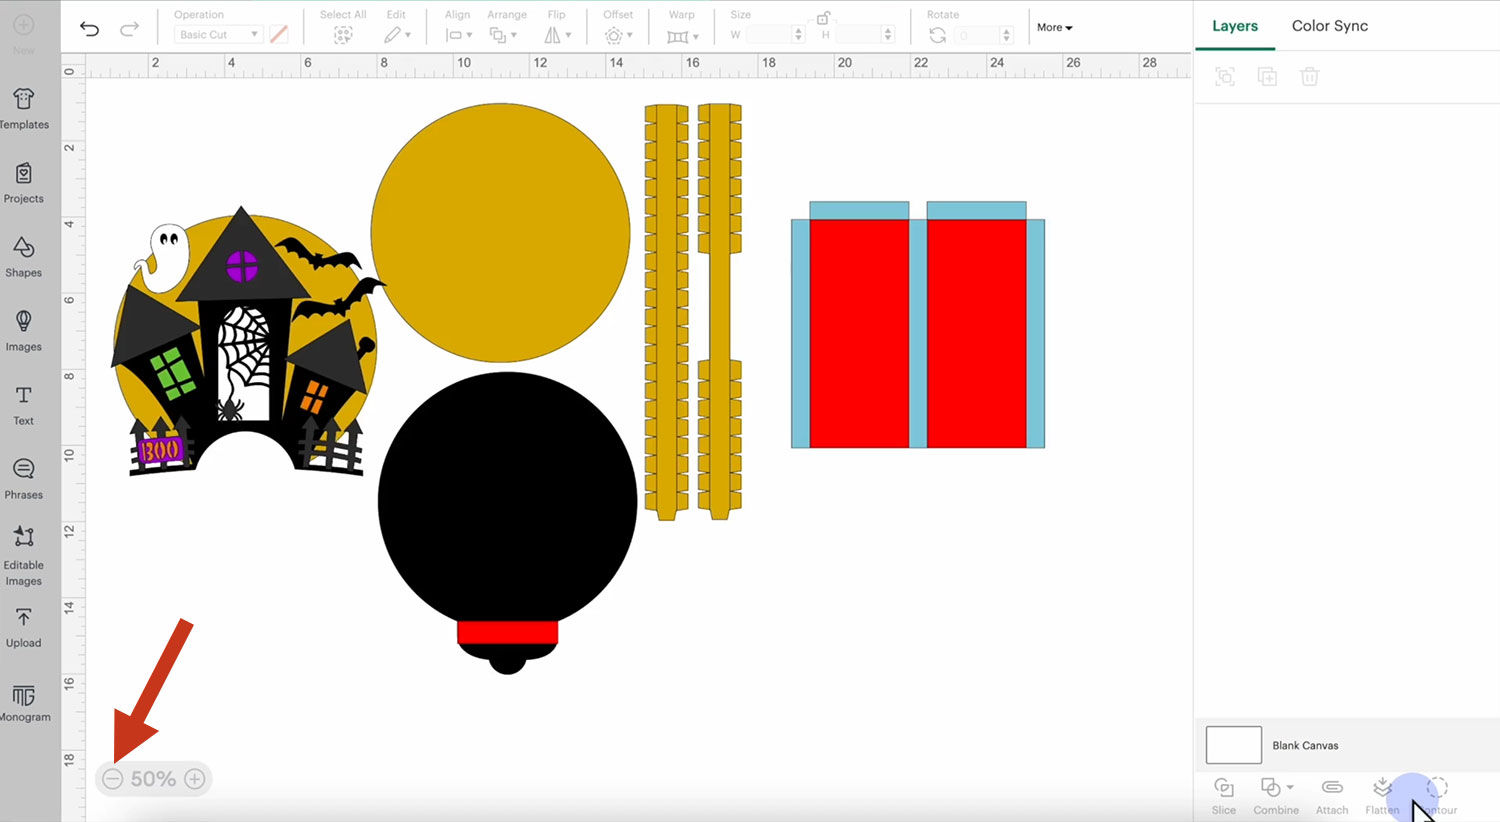Select the haunted house image on canvas
The image size is (1500, 822).
248,340
